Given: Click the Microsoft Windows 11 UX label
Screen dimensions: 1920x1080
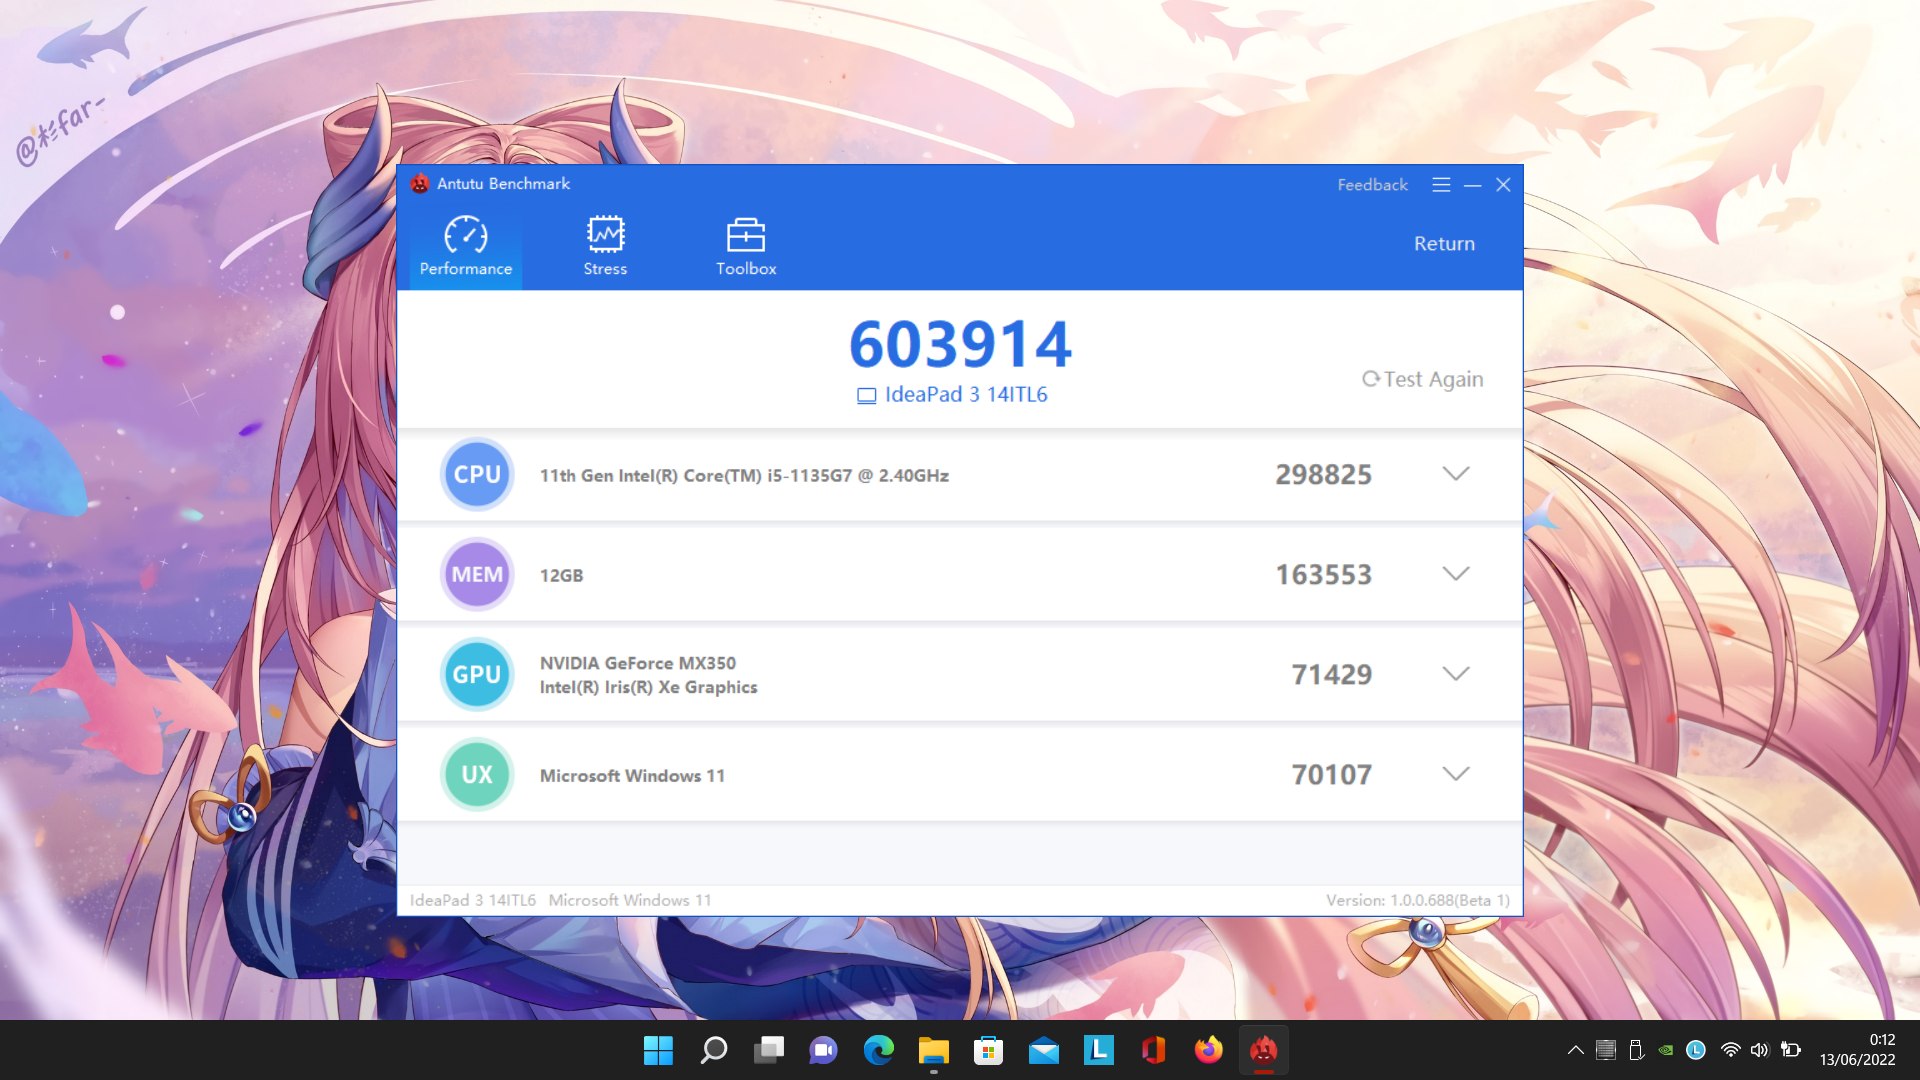Looking at the screenshot, I should [x=632, y=775].
